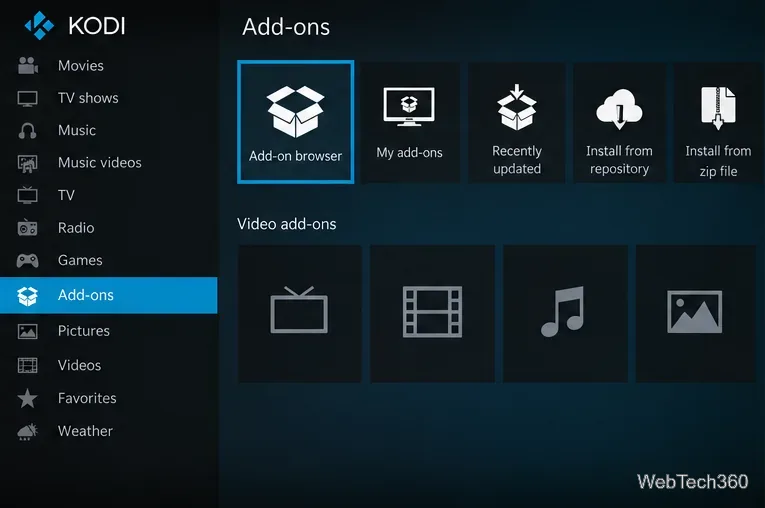
Task: Open the music note add-on tile
Action: click(x=565, y=313)
